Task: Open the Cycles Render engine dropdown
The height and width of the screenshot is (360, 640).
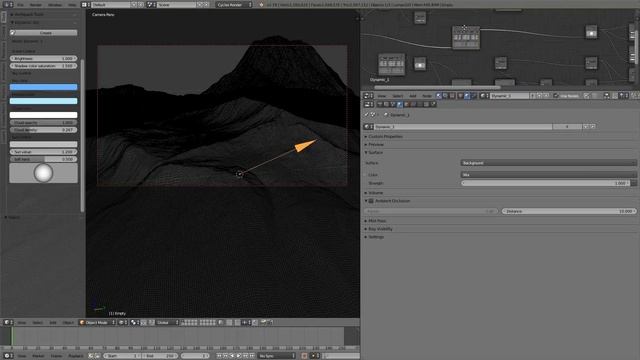Action: [x=234, y=4]
